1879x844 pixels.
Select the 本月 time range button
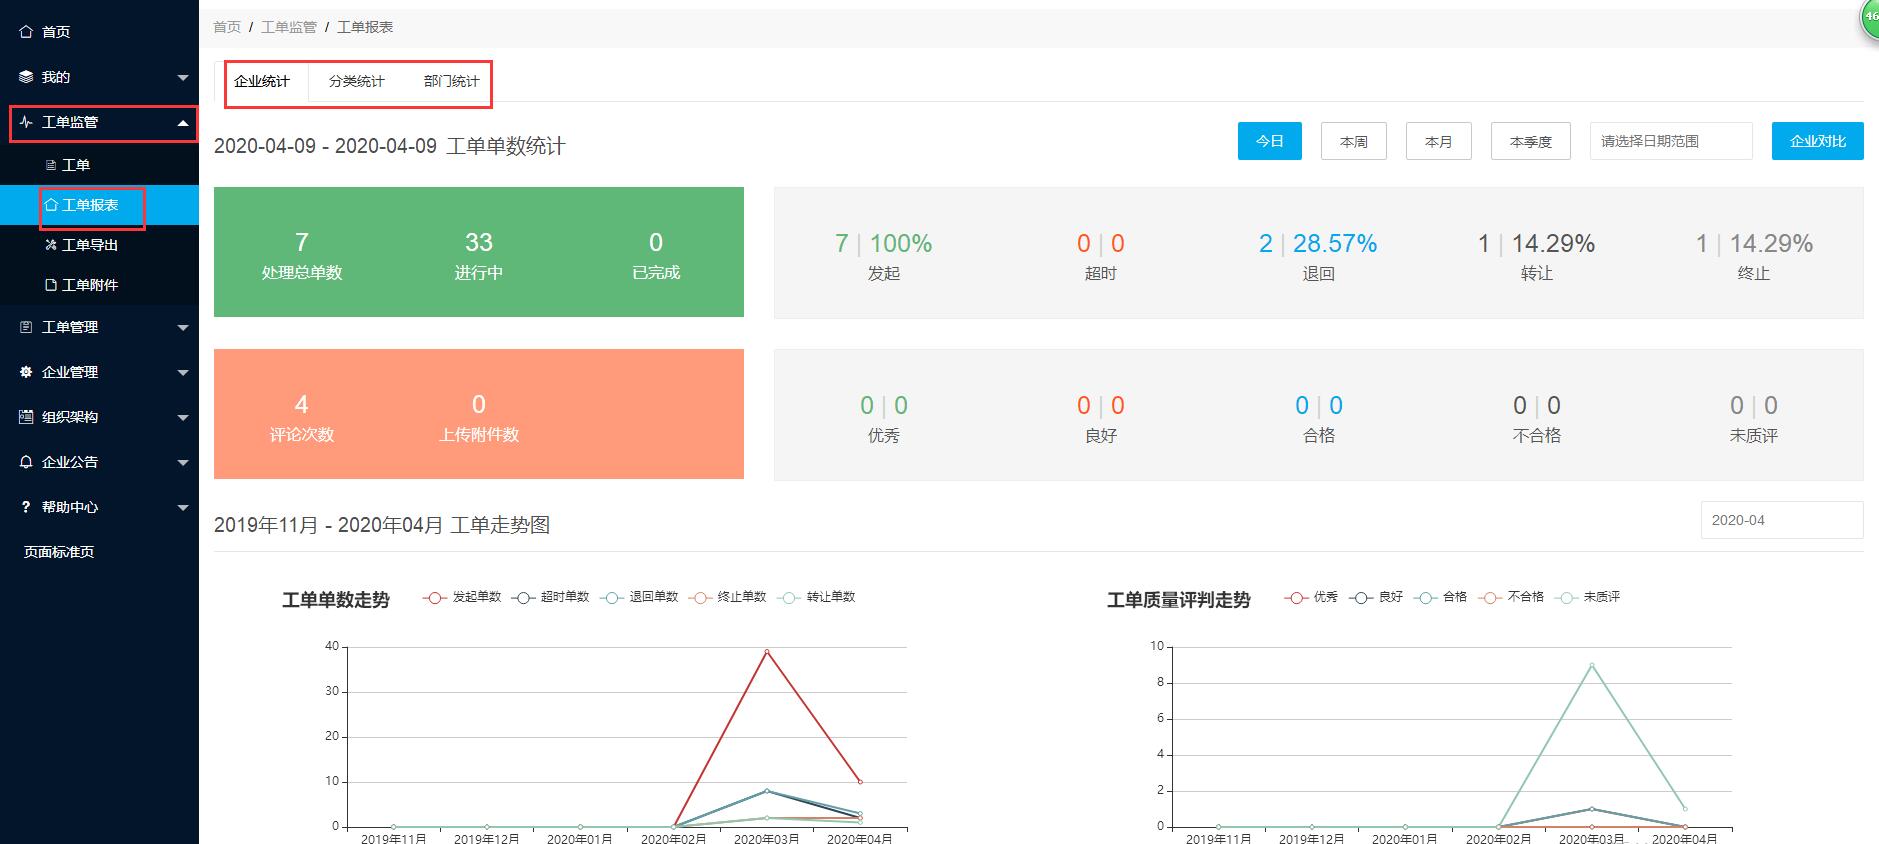tap(1438, 141)
